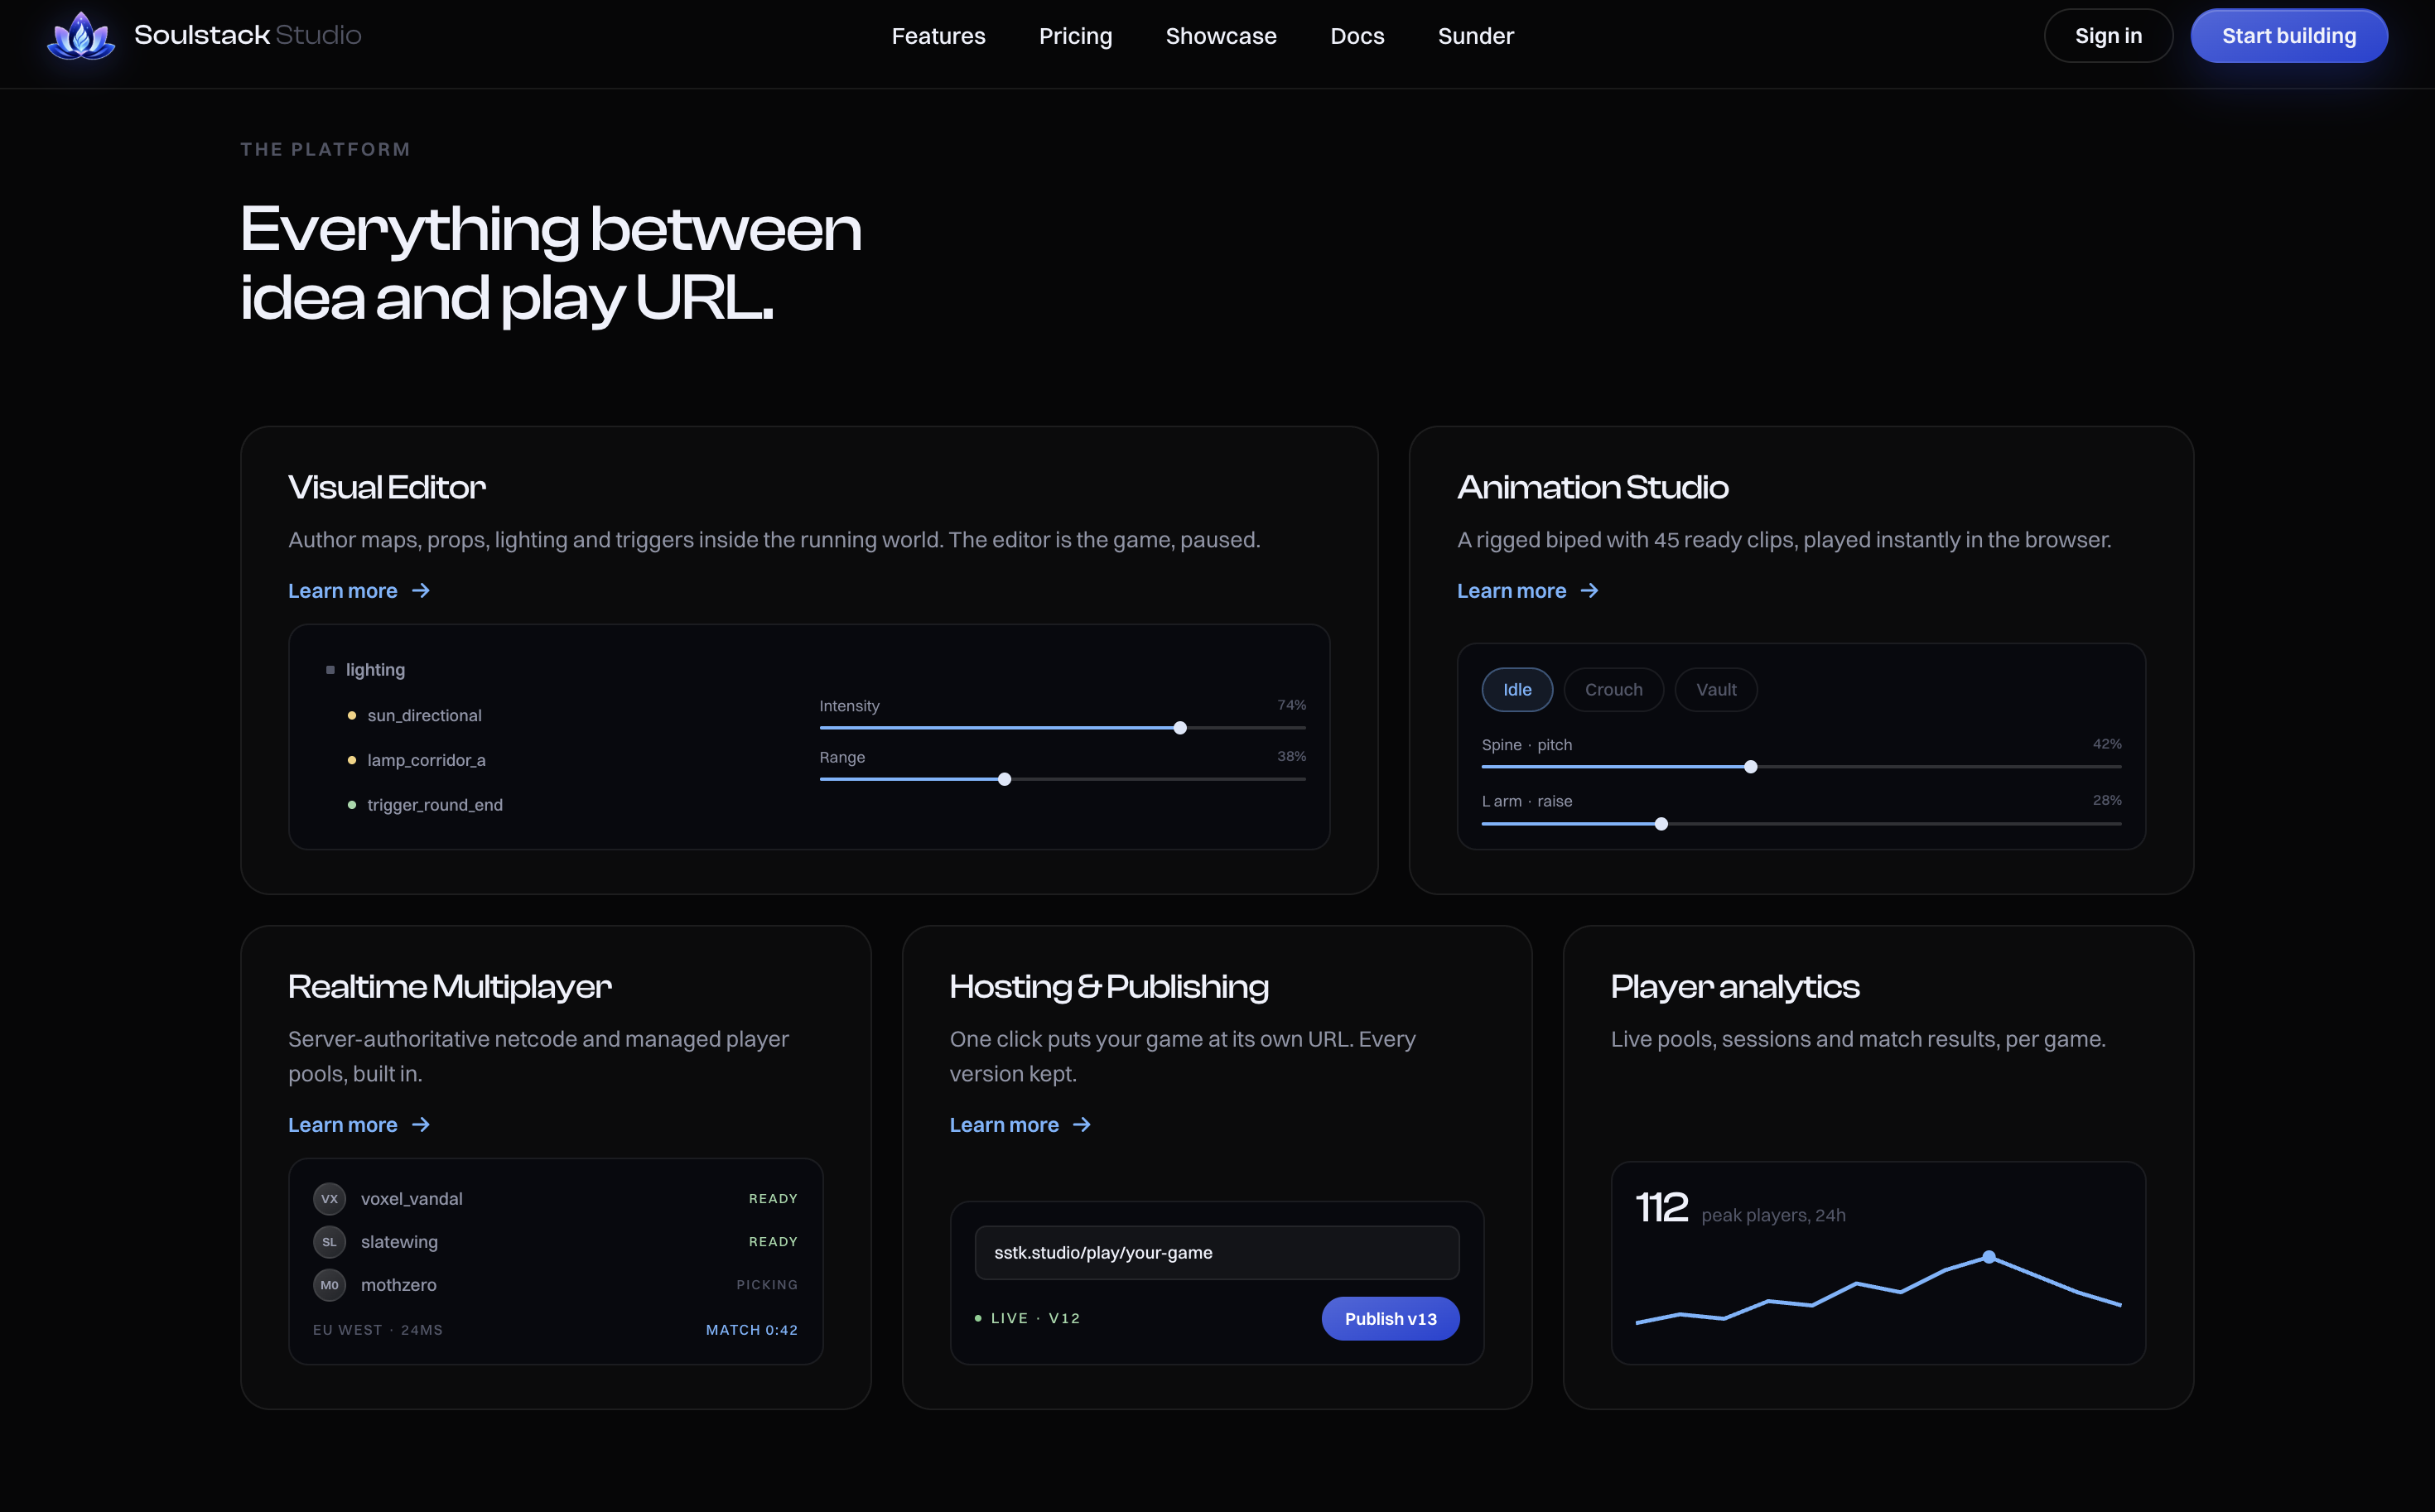Click the MO avatar for mothzero
Viewport: 2435px width, 1512px height.
tap(329, 1284)
